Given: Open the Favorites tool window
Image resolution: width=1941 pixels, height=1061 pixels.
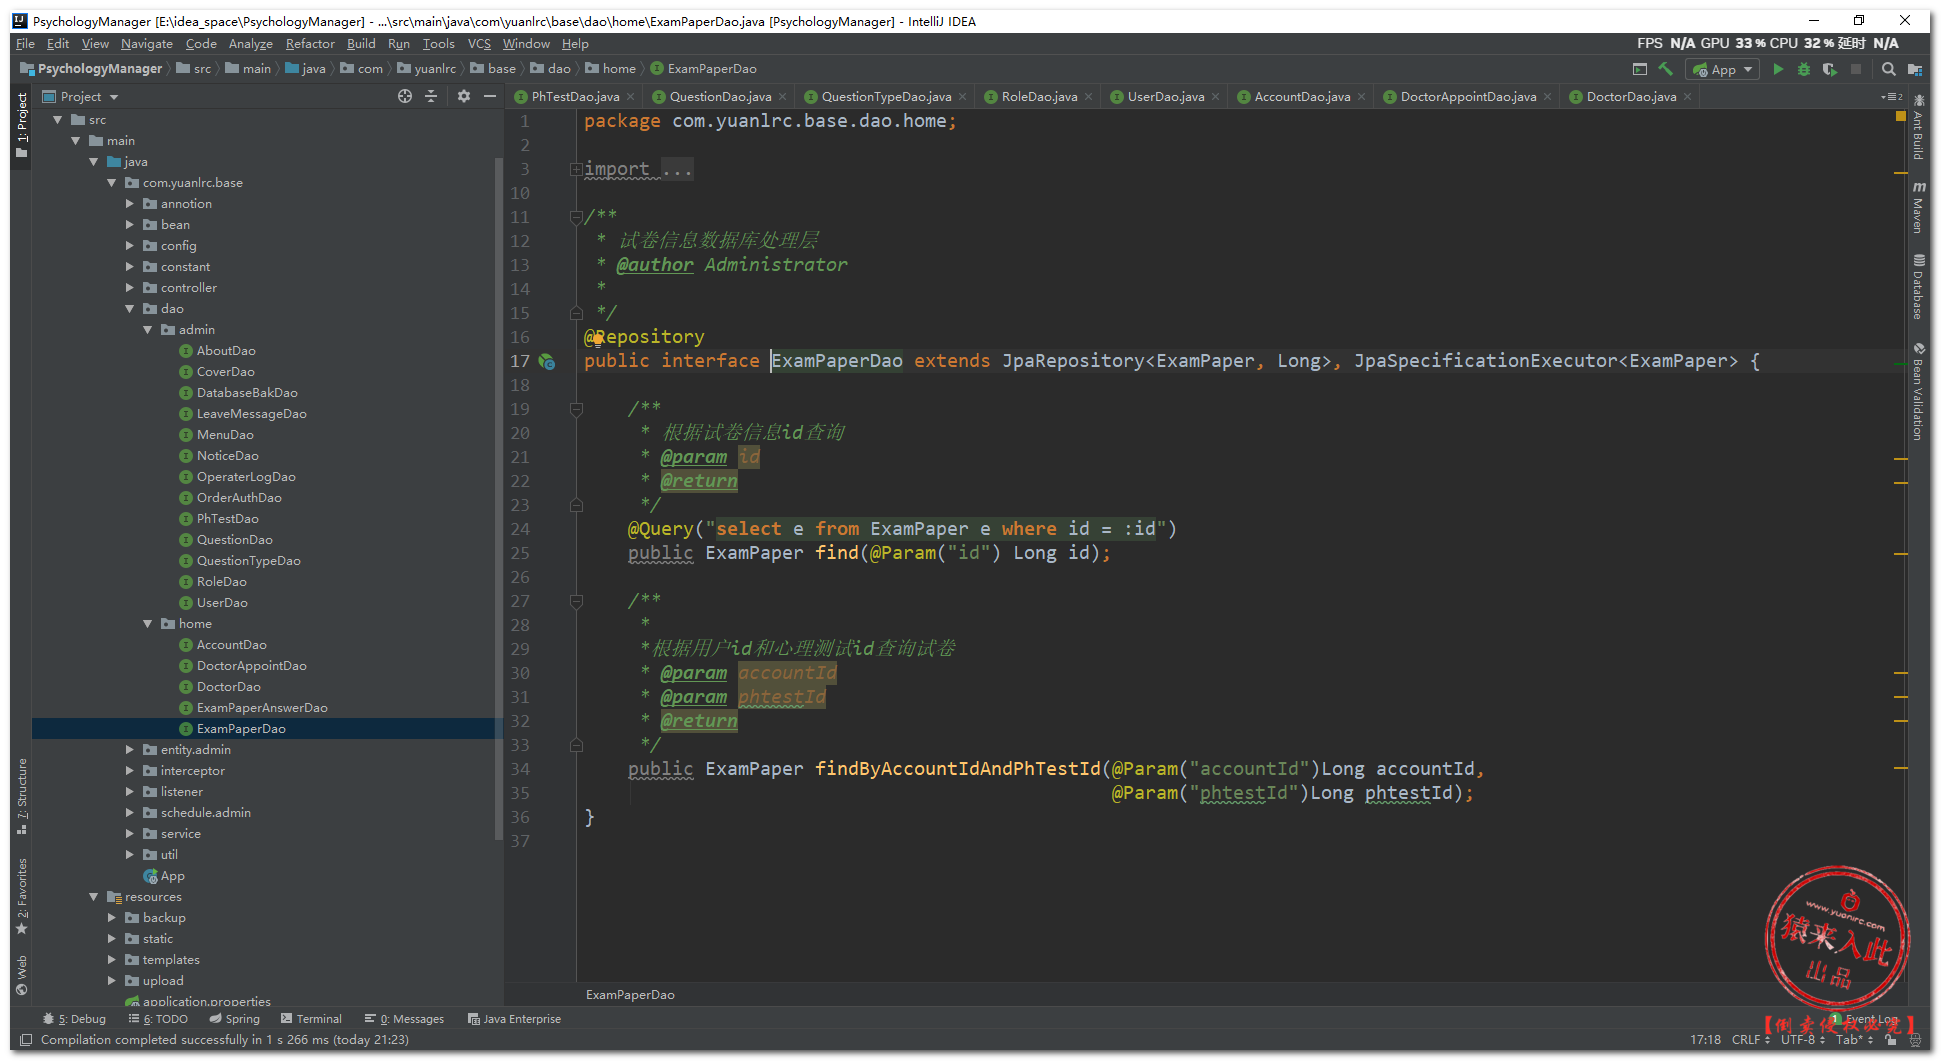Looking at the screenshot, I should [22, 896].
